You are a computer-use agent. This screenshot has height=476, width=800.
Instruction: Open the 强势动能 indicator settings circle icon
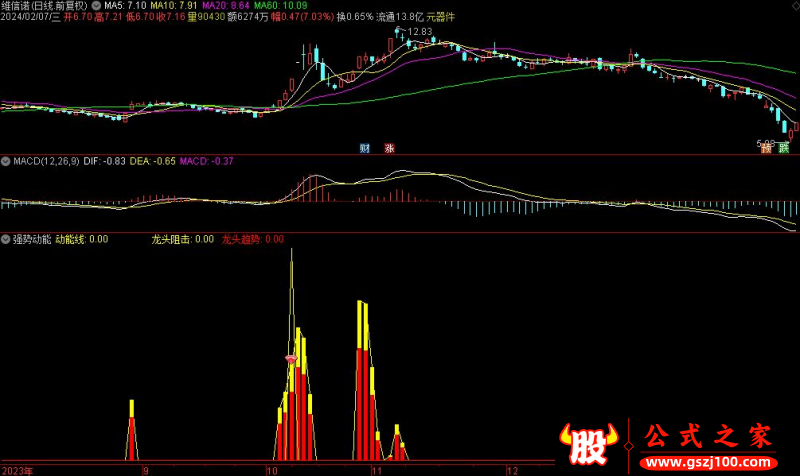[6, 240]
